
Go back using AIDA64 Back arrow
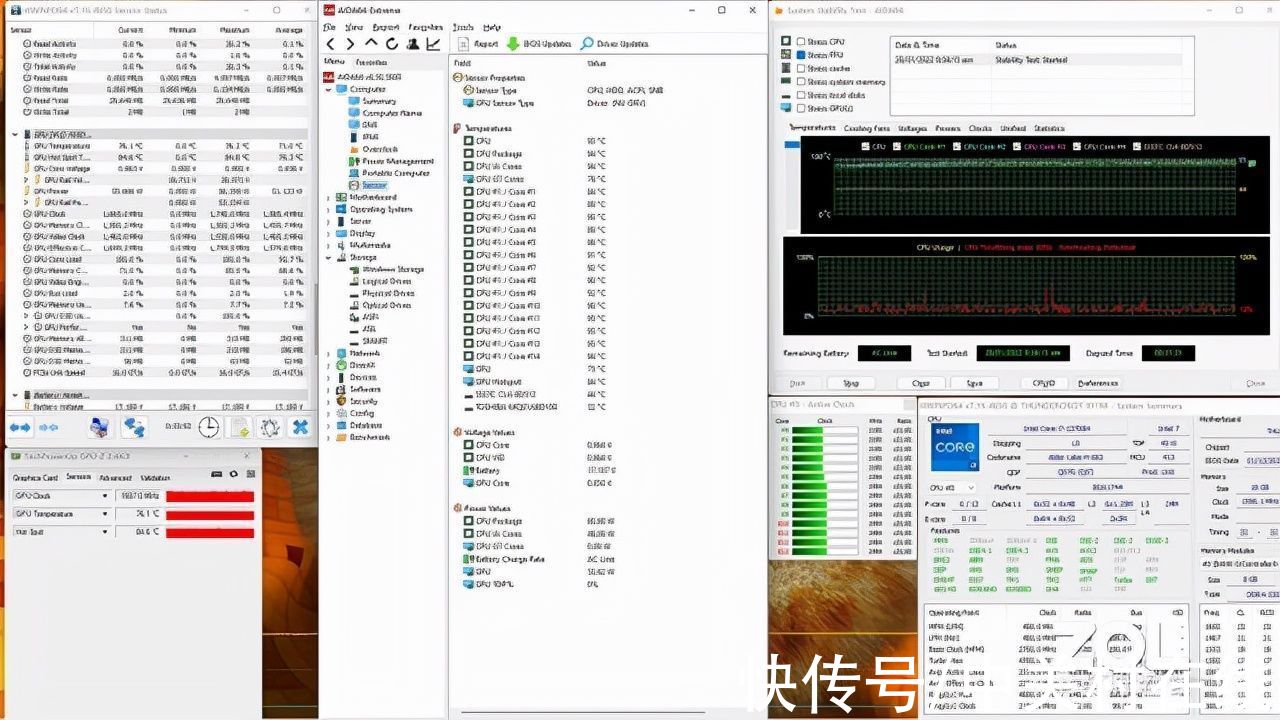coord(331,44)
